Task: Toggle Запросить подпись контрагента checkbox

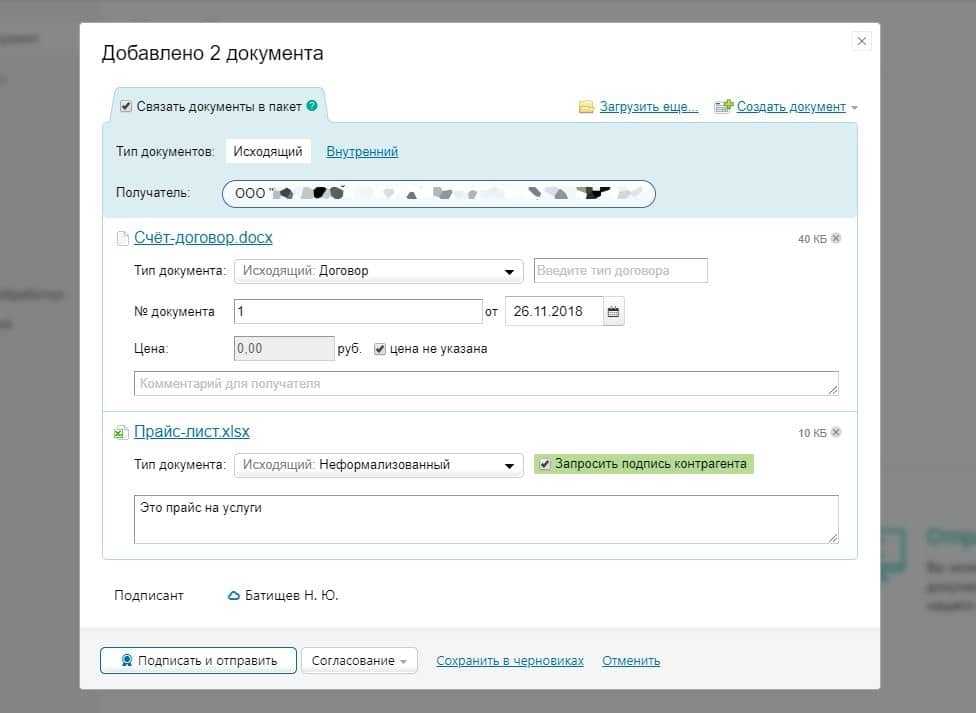Action: tap(544, 464)
